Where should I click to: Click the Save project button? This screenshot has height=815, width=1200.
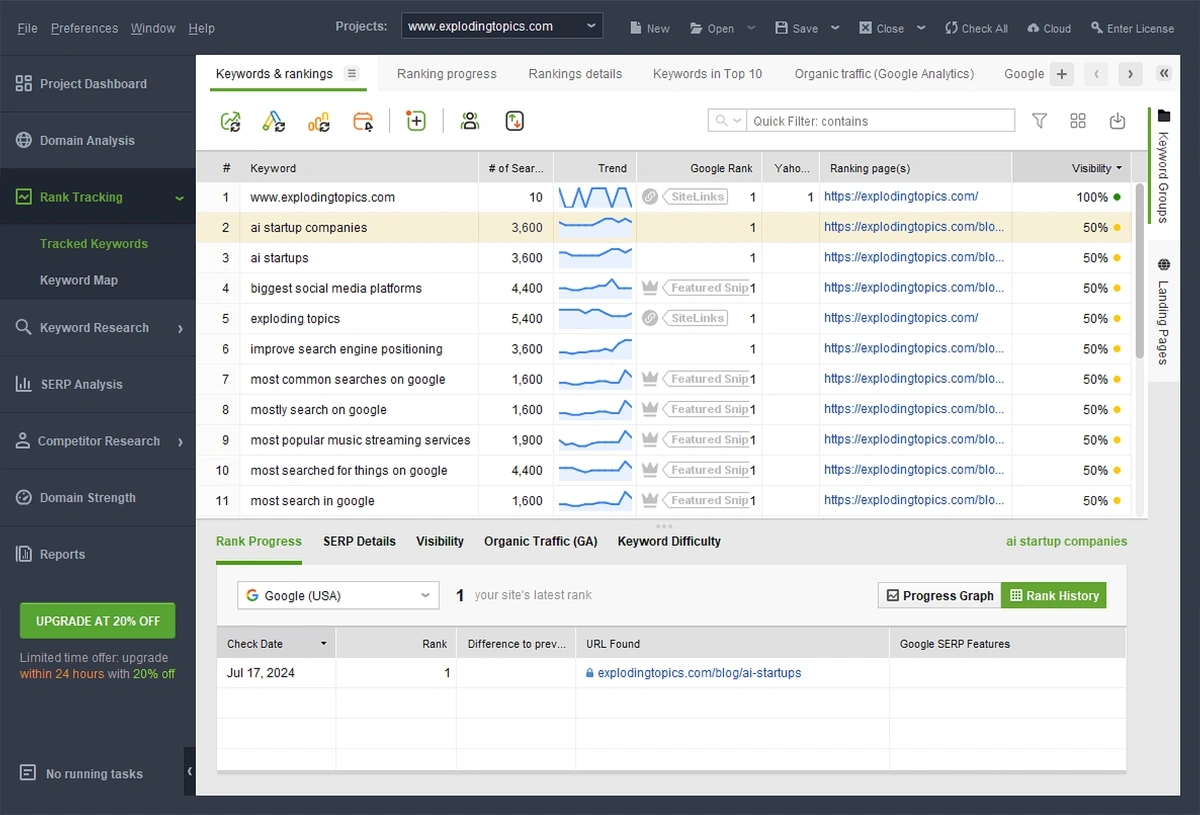pos(797,28)
